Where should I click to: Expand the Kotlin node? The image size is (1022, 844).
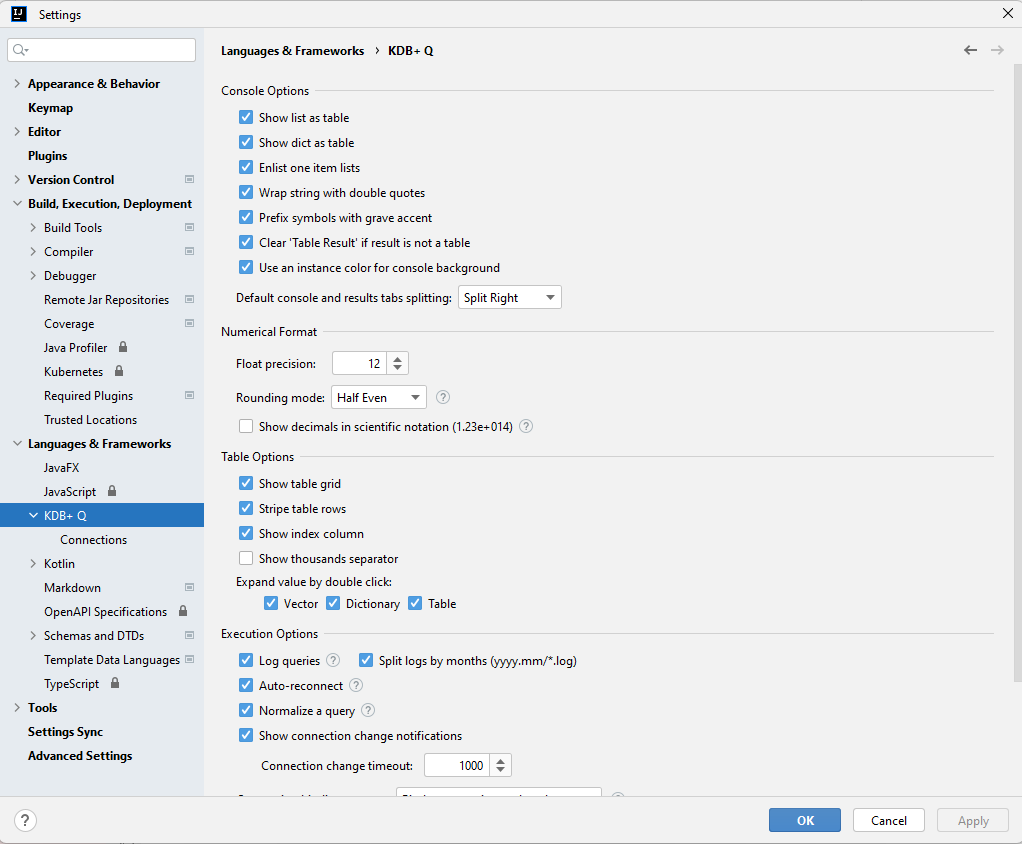(33, 564)
